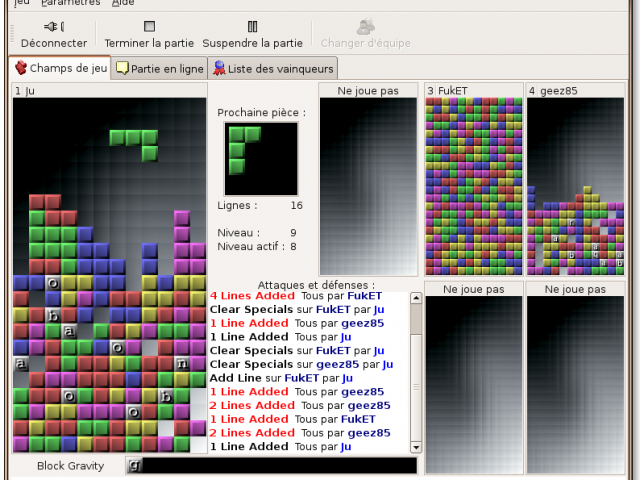Click scroll-up arrow of attacks log
The image size is (640, 480).
[416, 298]
